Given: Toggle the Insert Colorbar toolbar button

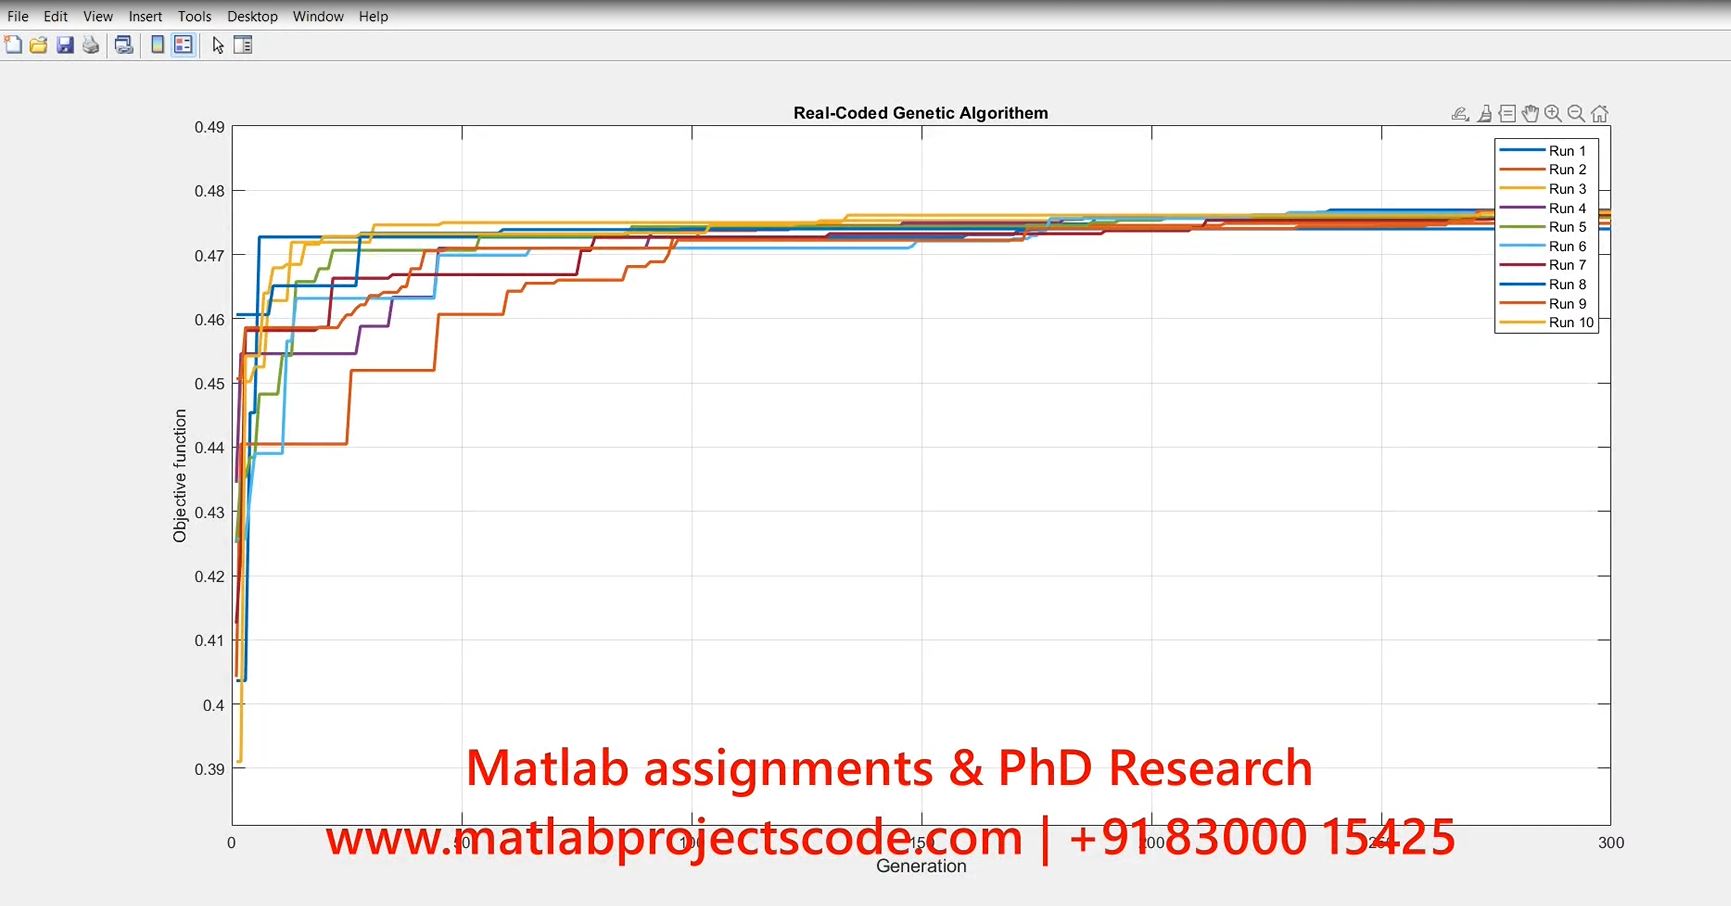Looking at the screenshot, I should pos(157,45).
